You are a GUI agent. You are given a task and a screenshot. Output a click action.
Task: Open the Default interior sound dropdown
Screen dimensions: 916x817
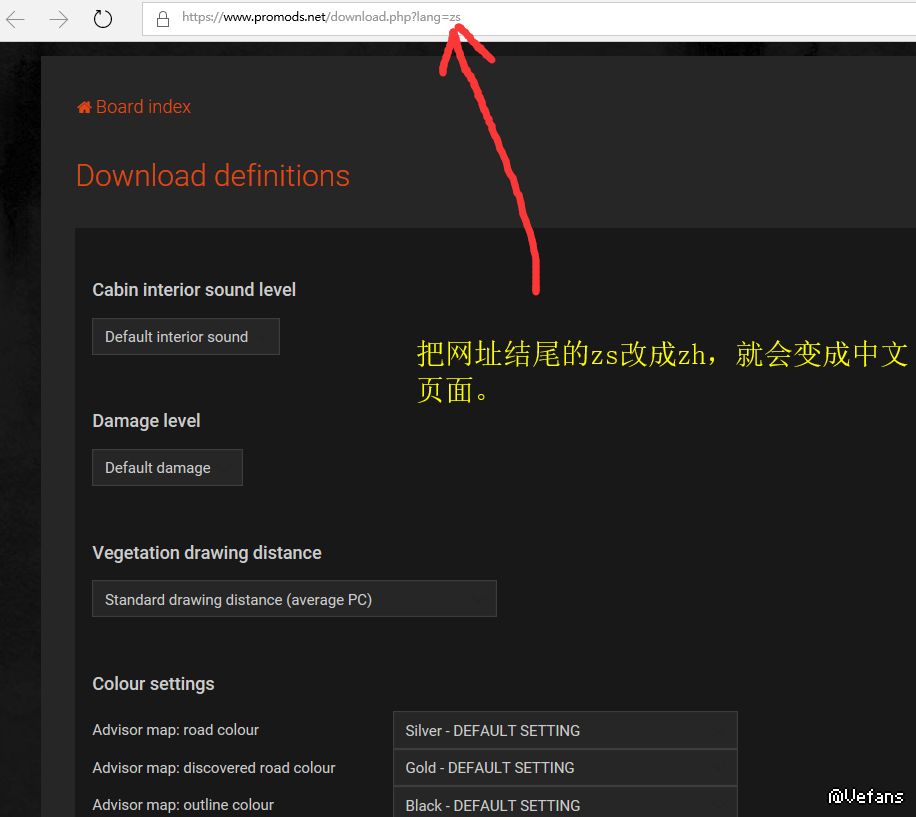[x=185, y=337]
